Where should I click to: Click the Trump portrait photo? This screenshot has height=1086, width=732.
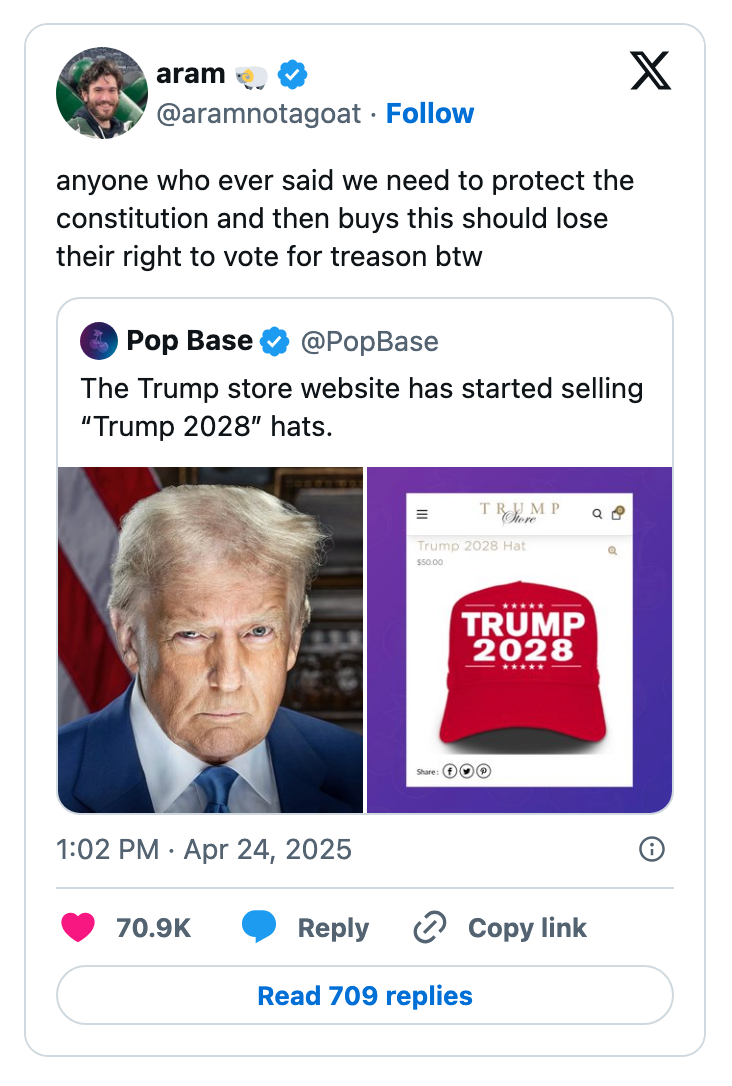coord(210,637)
